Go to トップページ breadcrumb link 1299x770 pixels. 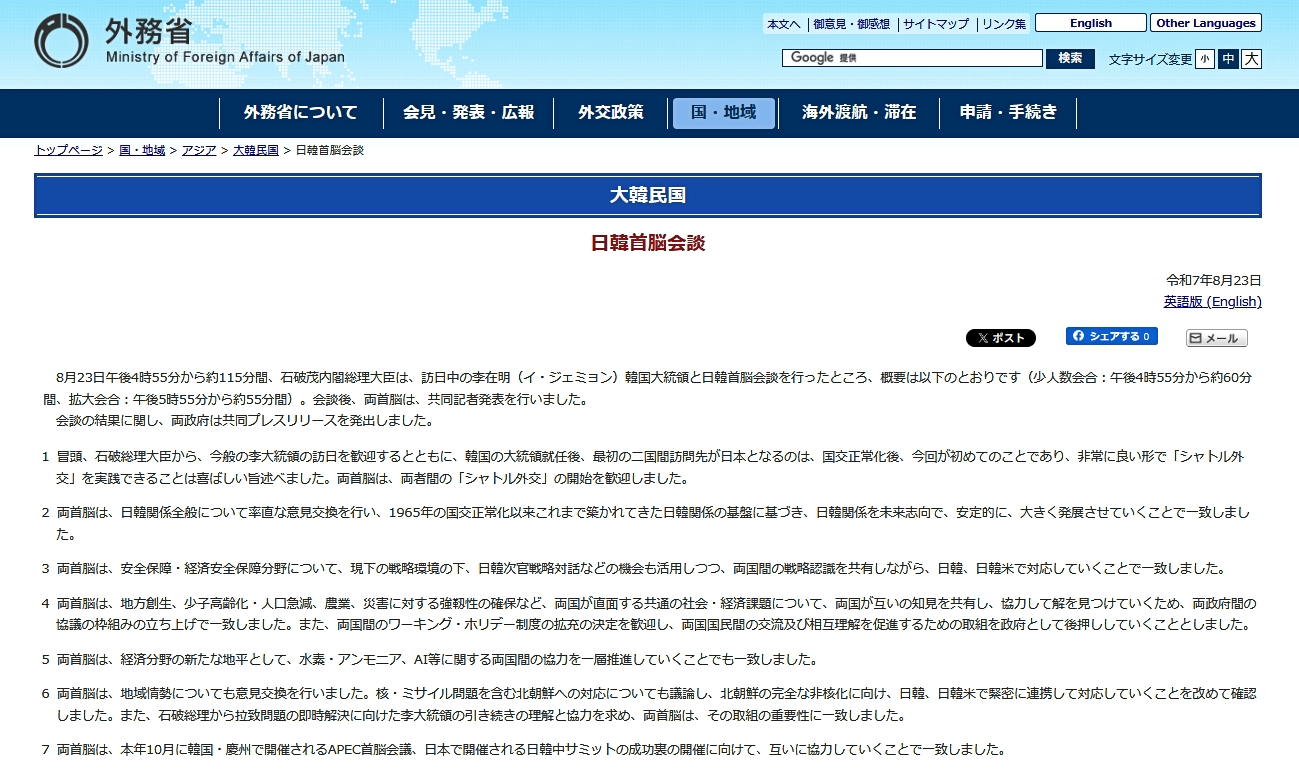[68, 150]
